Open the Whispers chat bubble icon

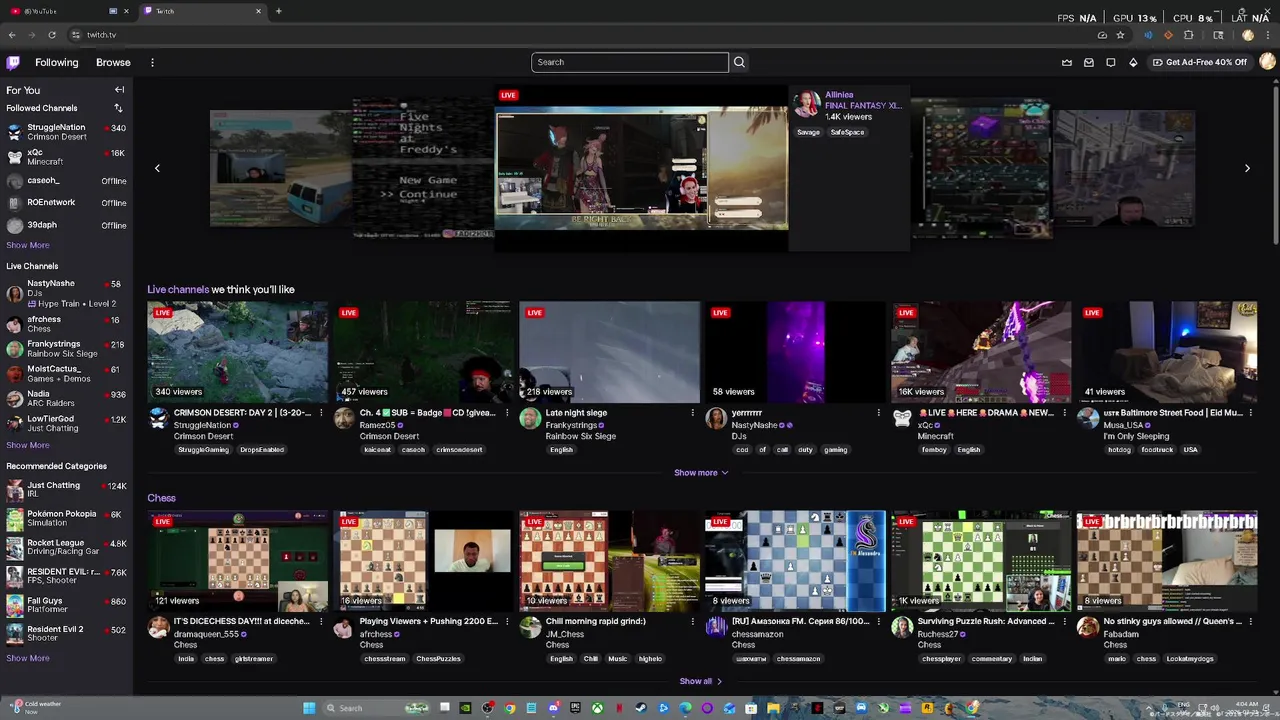coord(1111,62)
